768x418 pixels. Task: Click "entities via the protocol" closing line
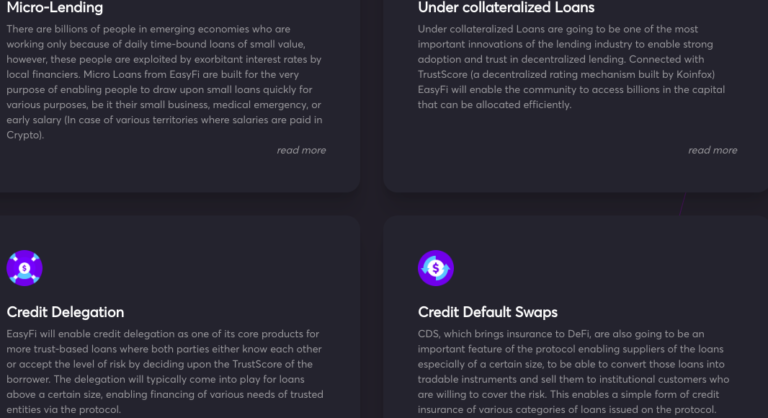(x=64, y=410)
